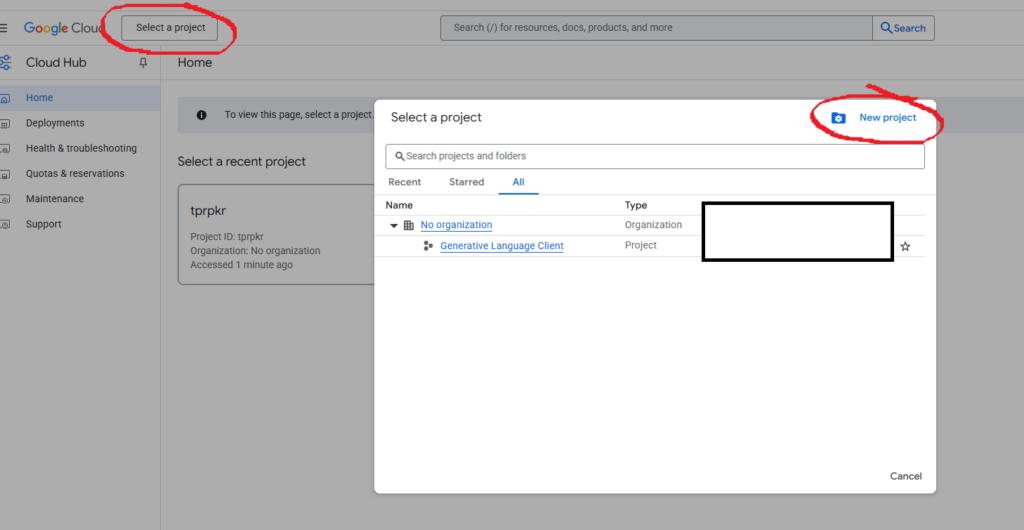The height and width of the screenshot is (530, 1024).
Task: Focus the Search projects and folders field
Action: (x=655, y=156)
